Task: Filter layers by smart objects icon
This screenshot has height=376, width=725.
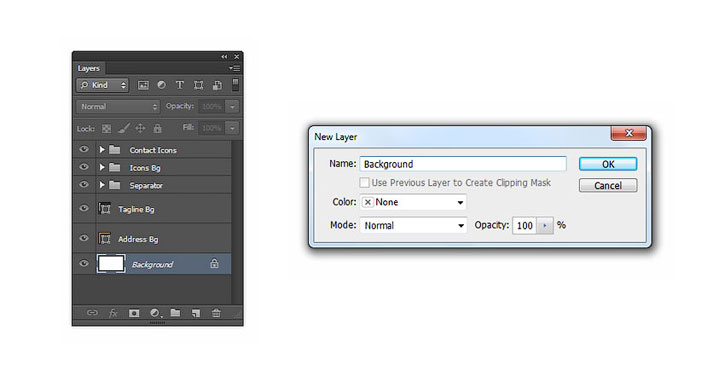Action: tap(217, 85)
